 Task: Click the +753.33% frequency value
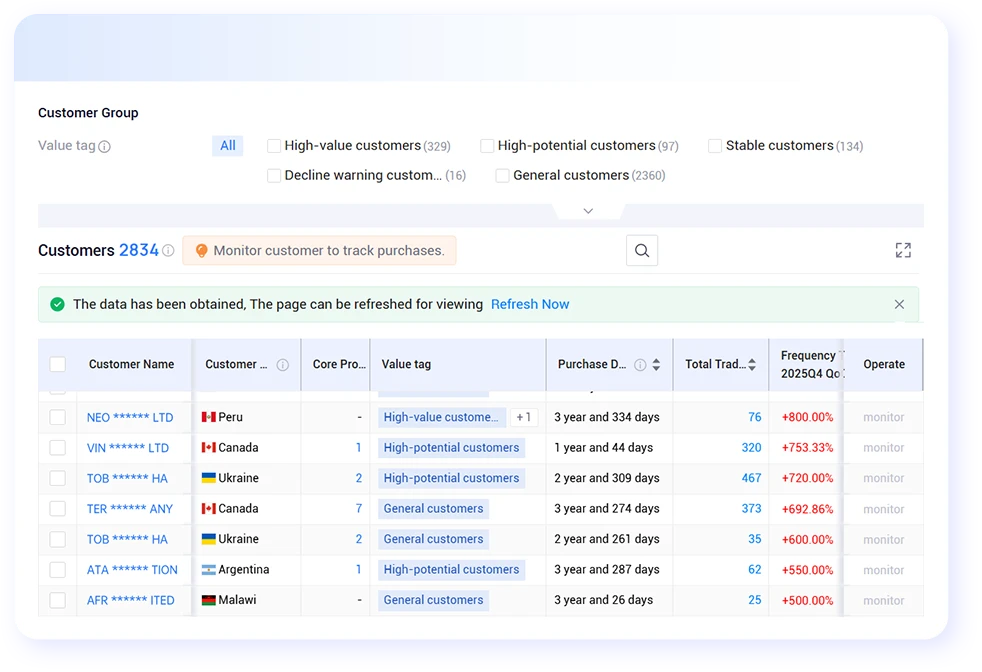click(x=807, y=448)
